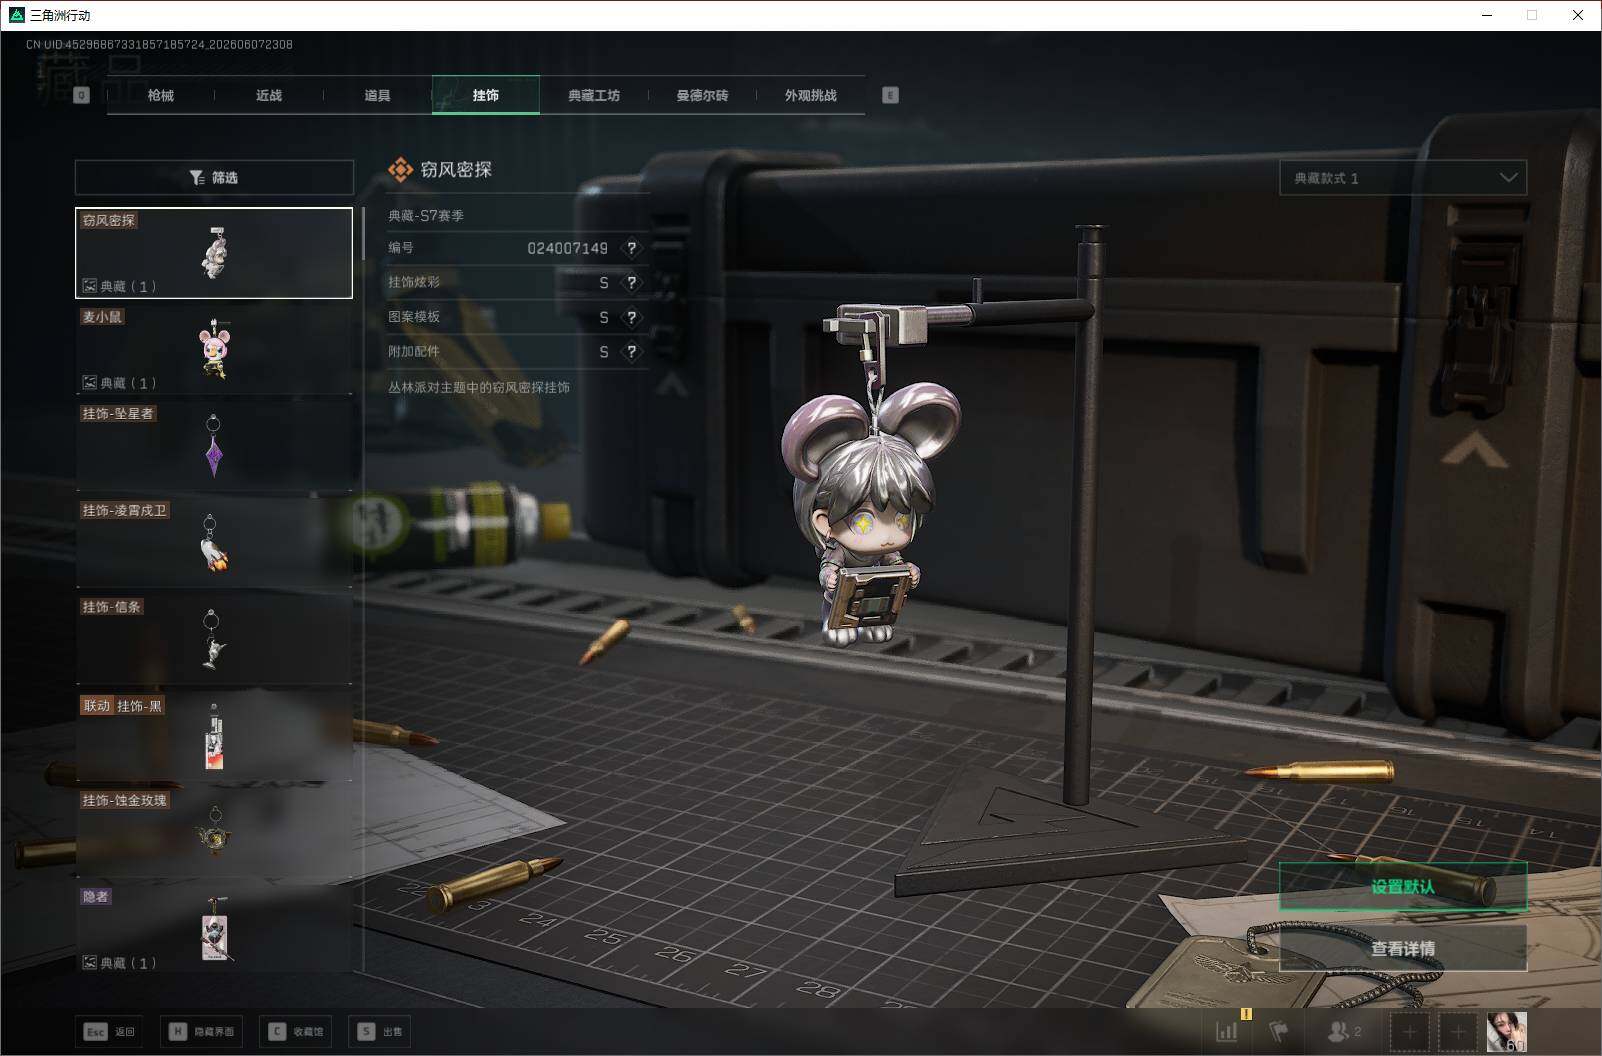1602x1056 pixels.
Task: Click the 三角洲行动 app icon in title bar
Action: coord(15,15)
